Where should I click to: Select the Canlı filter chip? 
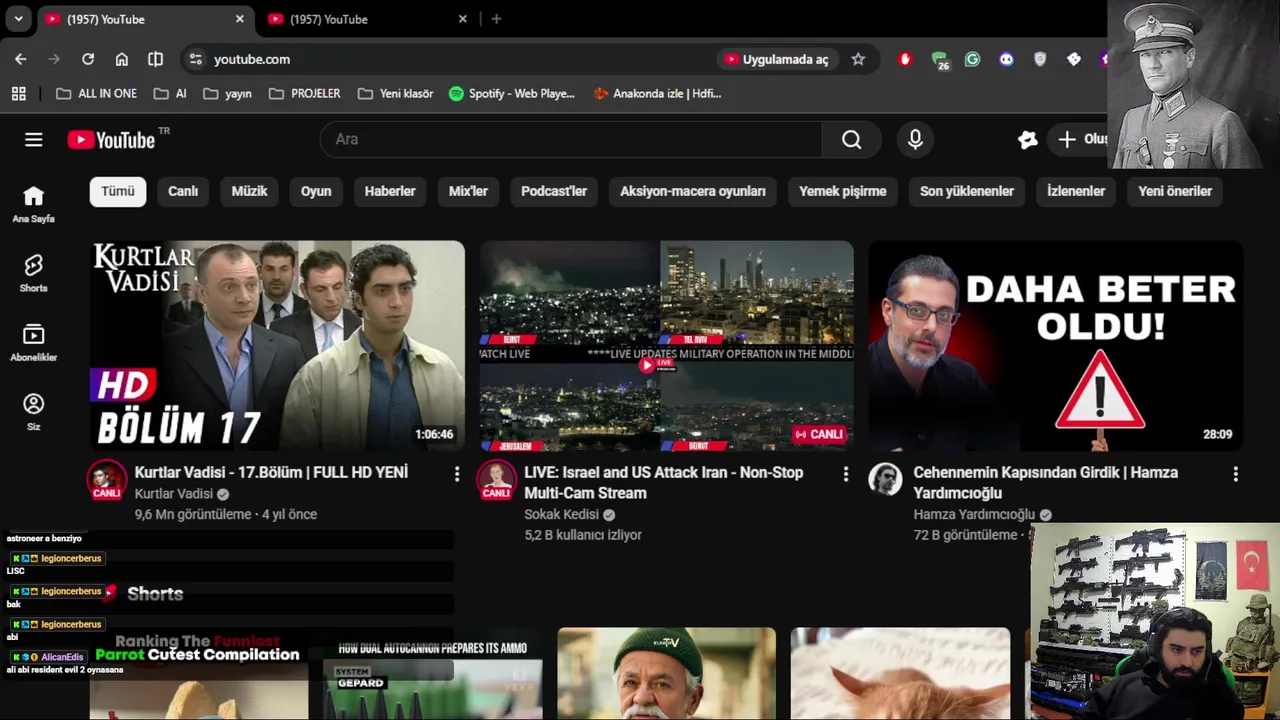coord(183,191)
